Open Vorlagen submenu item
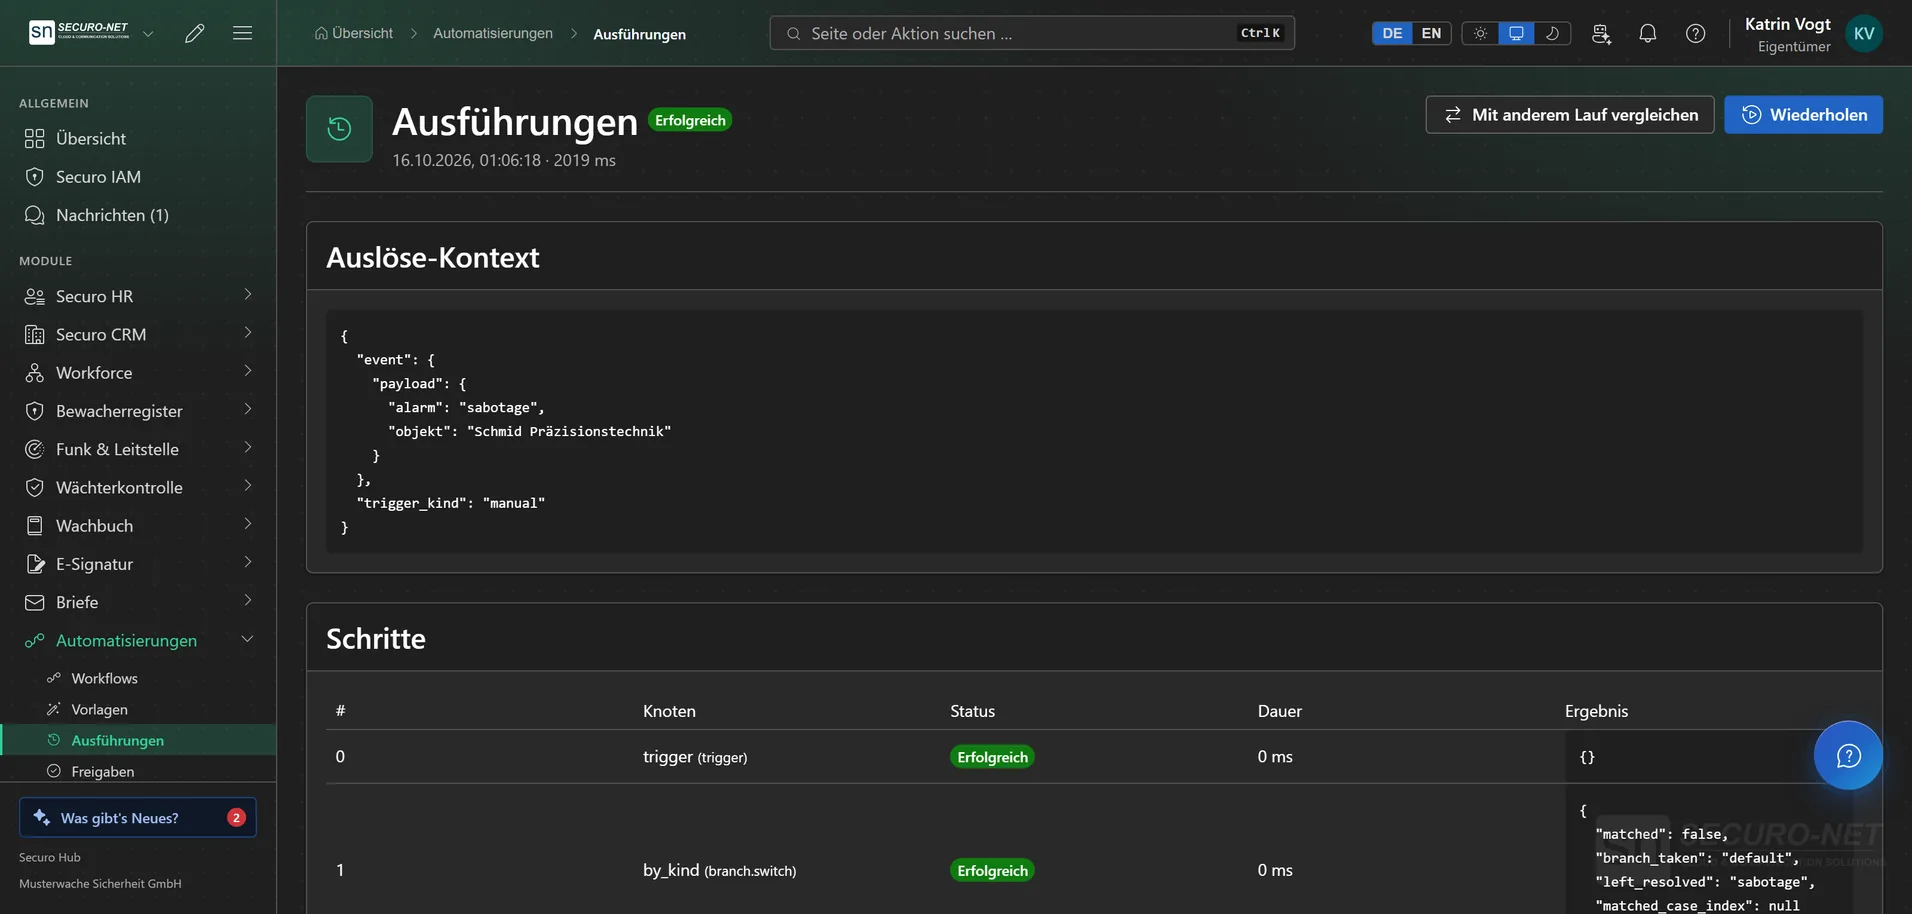Image resolution: width=1912 pixels, height=914 pixels. (x=138, y=709)
